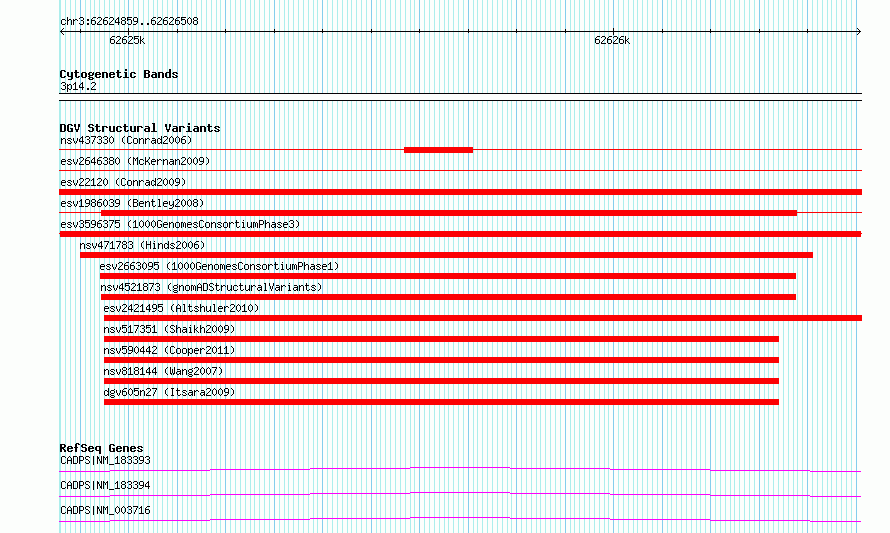Click the red bar under nsv4521873
This screenshot has width=890, height=533.
448,297
